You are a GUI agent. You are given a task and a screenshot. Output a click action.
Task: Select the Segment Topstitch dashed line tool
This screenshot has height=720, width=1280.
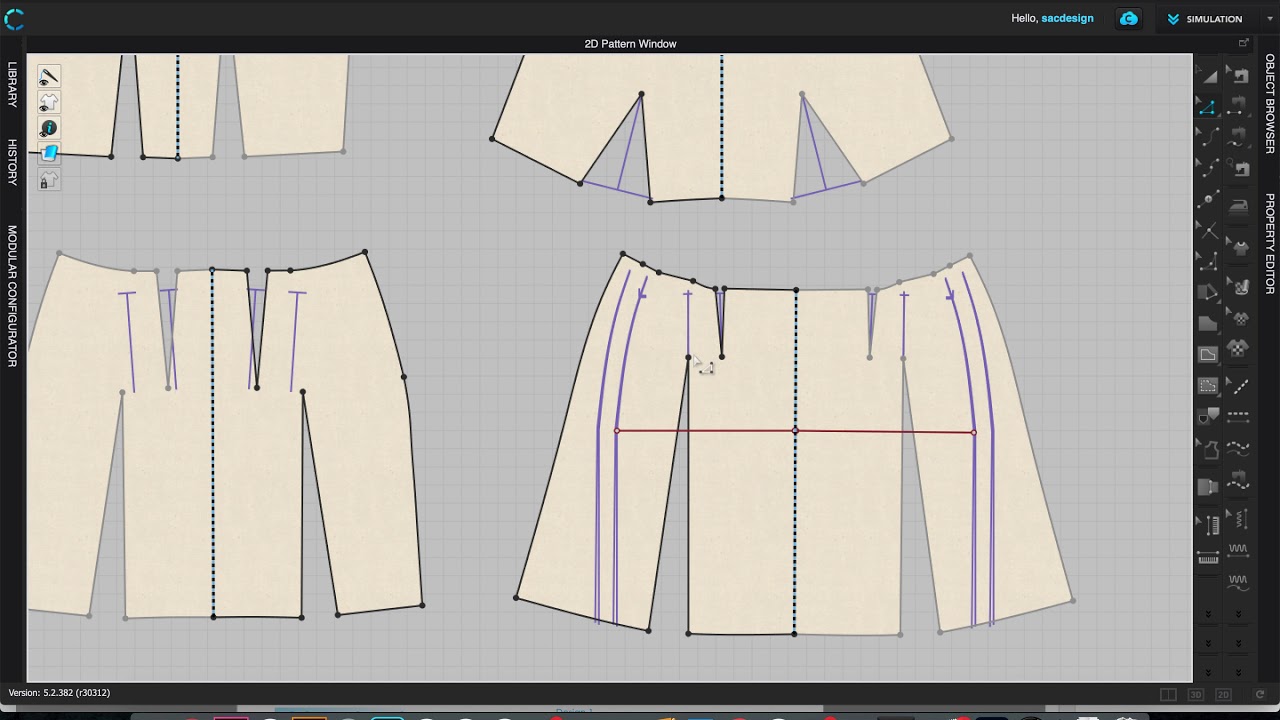coord(1239,417)
